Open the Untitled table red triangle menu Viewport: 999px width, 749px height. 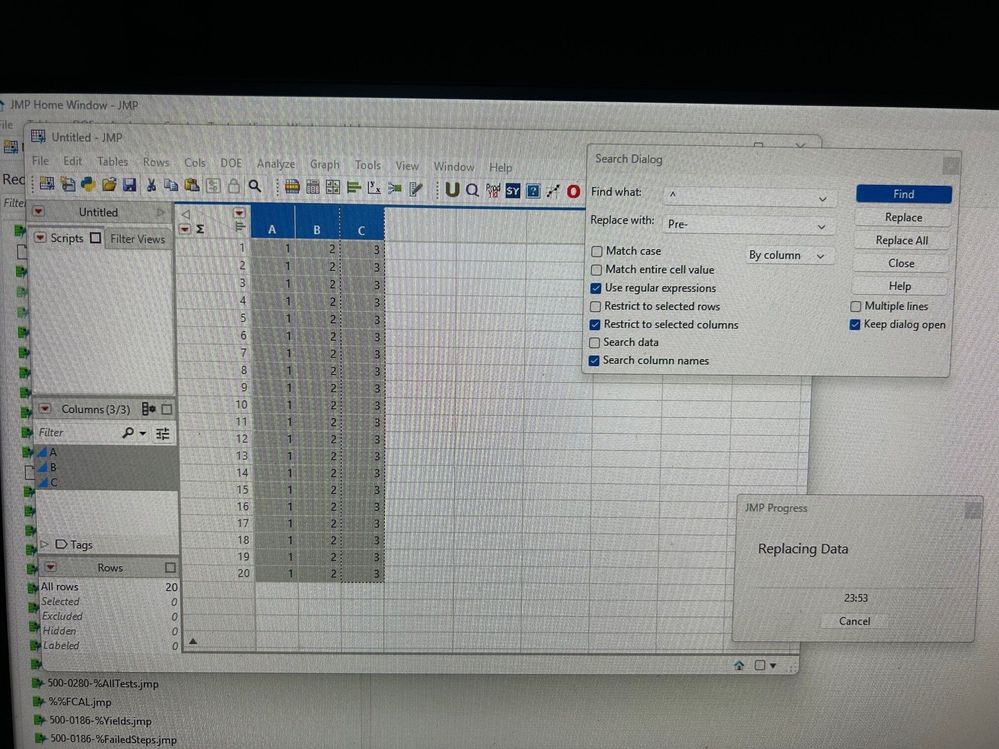pyautogui.click(x=39, y=211)
